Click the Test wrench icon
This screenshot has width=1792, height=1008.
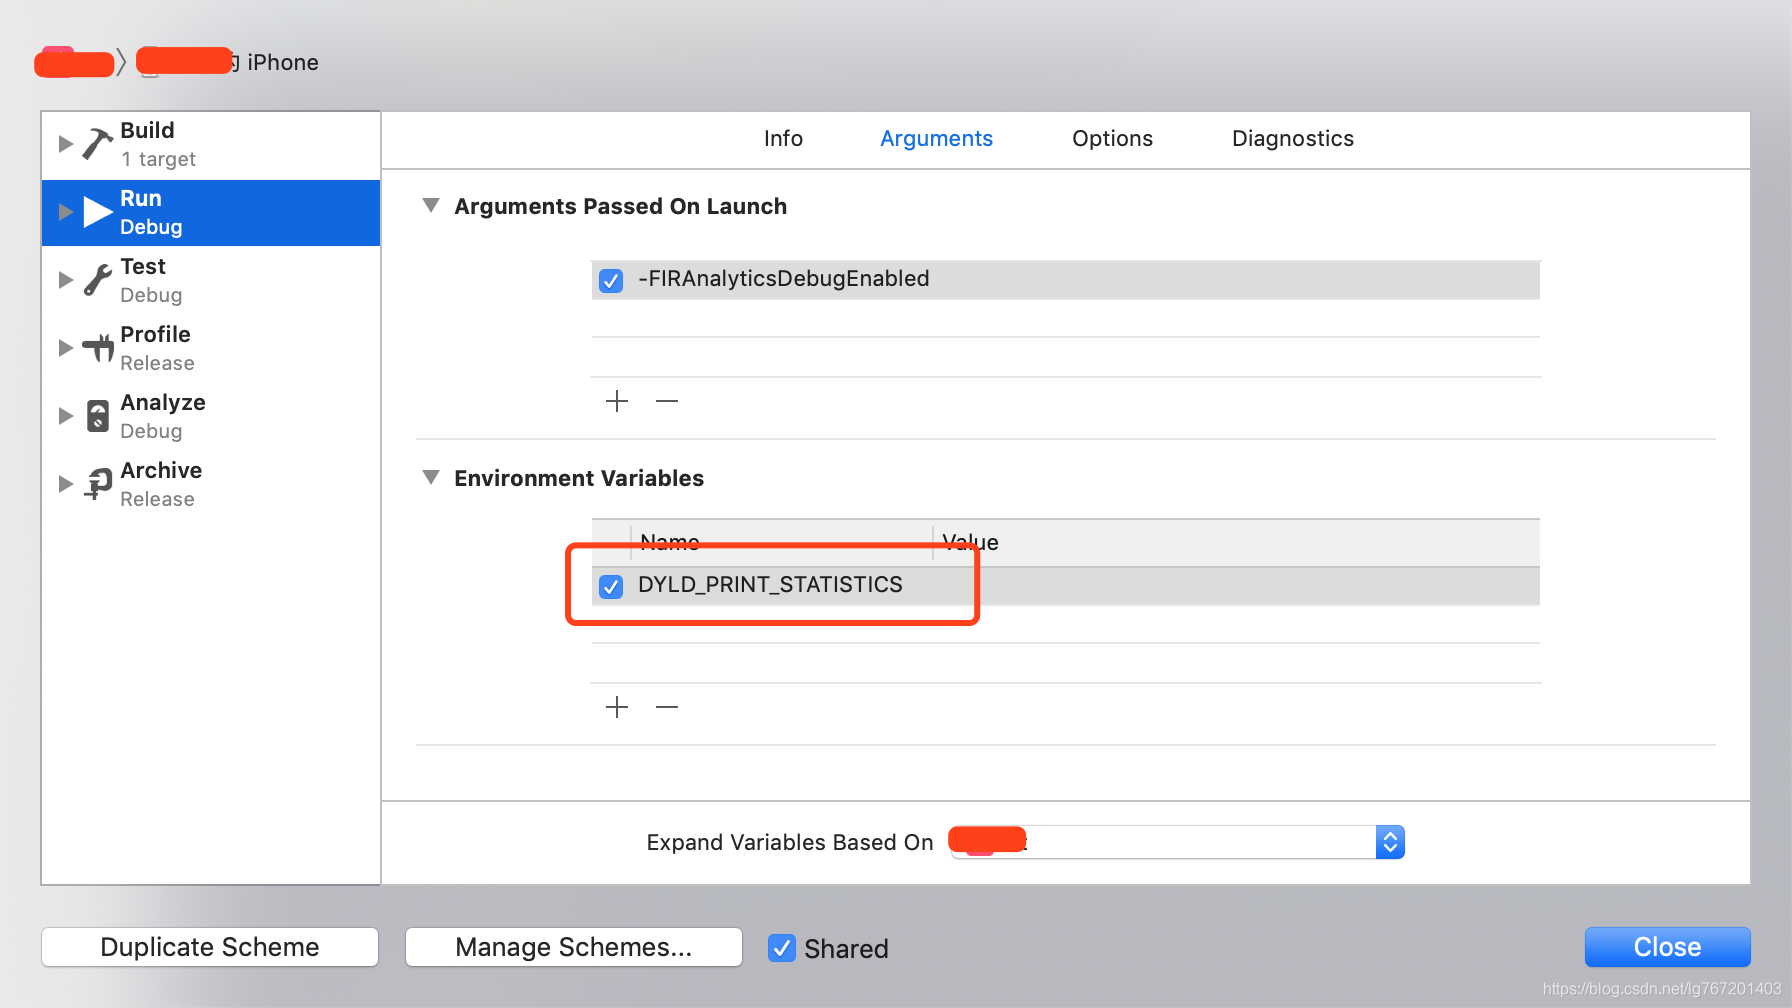[97, 280]
